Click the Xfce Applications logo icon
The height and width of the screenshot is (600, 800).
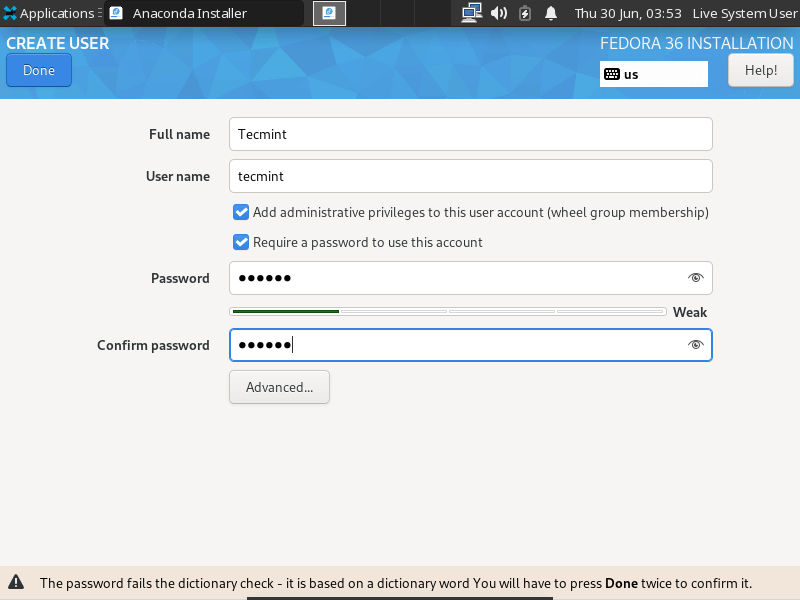coord(10,13)
